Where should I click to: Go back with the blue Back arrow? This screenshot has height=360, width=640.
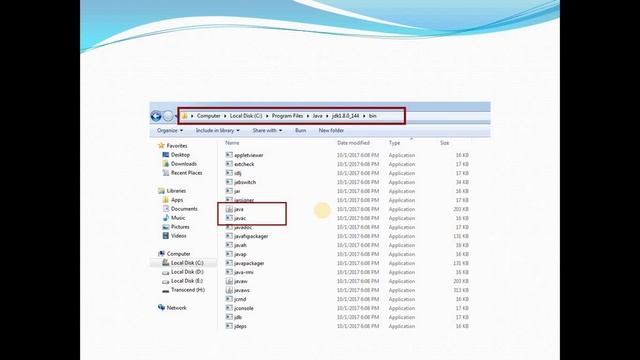[156, 116]
